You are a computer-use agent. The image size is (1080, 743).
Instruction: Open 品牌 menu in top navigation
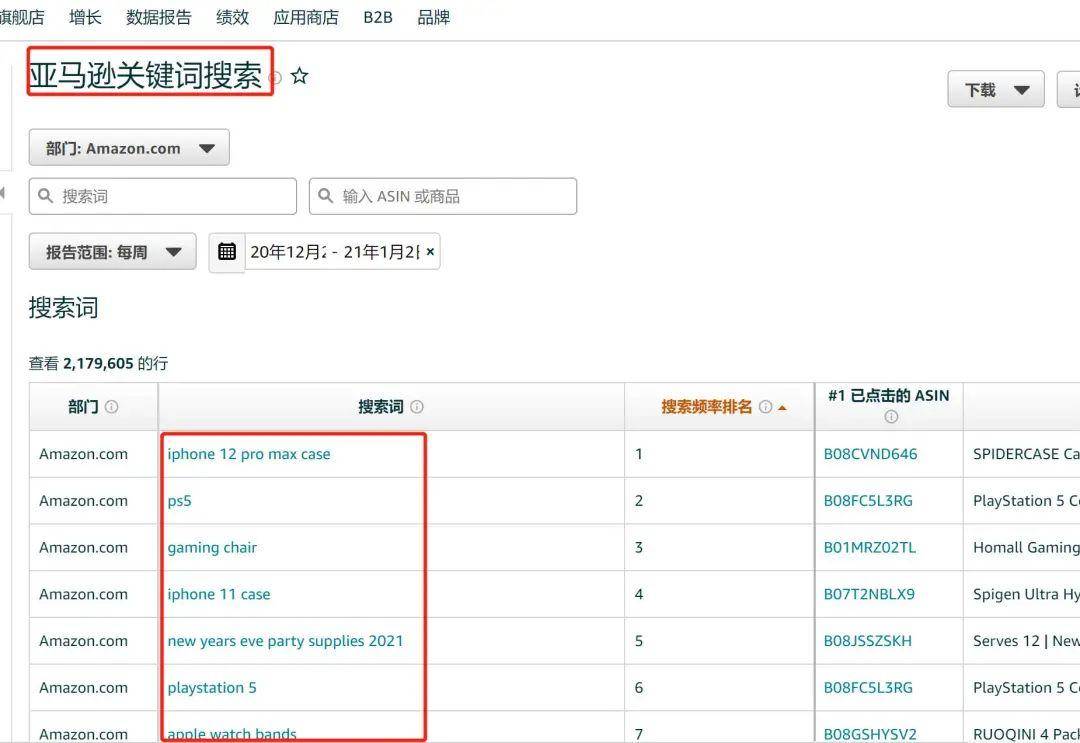click(x=434, y=17)
